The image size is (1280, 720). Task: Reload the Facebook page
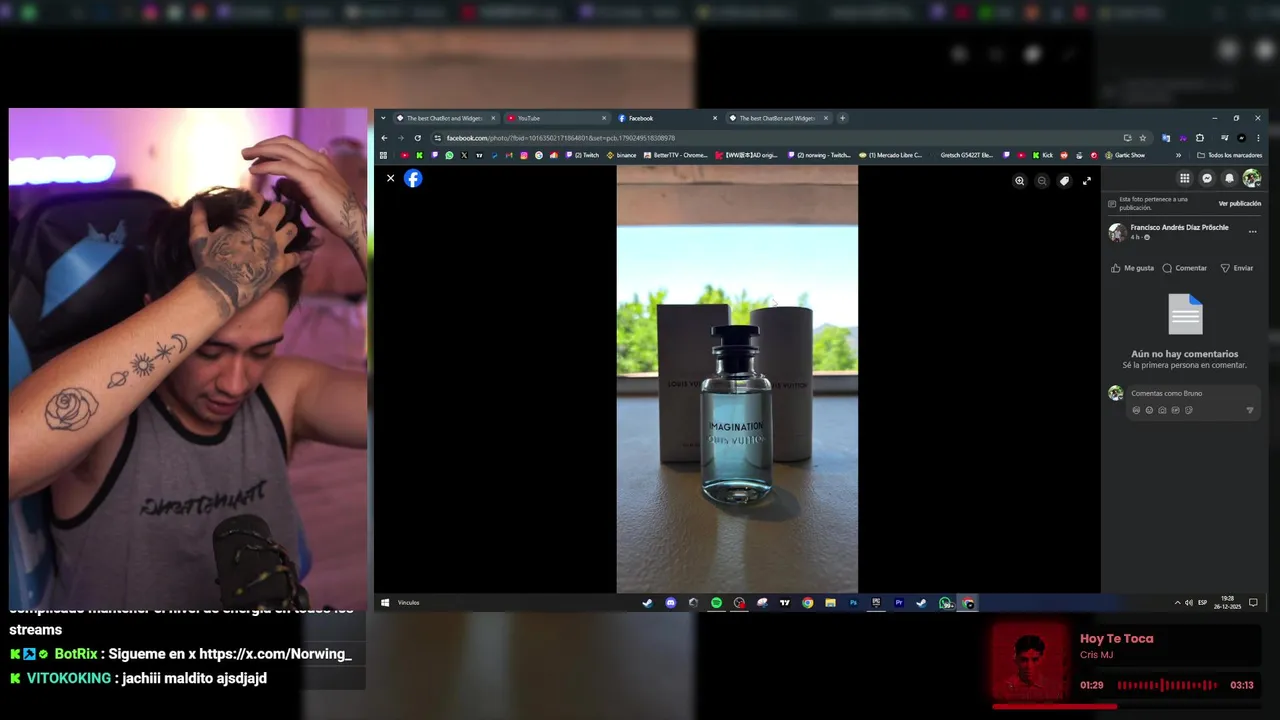[418, 138]
